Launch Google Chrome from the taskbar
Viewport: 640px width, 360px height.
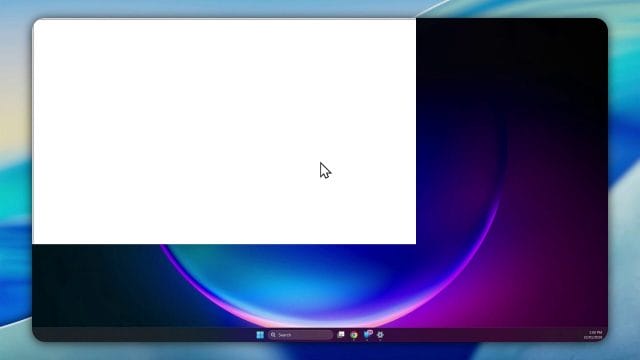coord(354,335)
